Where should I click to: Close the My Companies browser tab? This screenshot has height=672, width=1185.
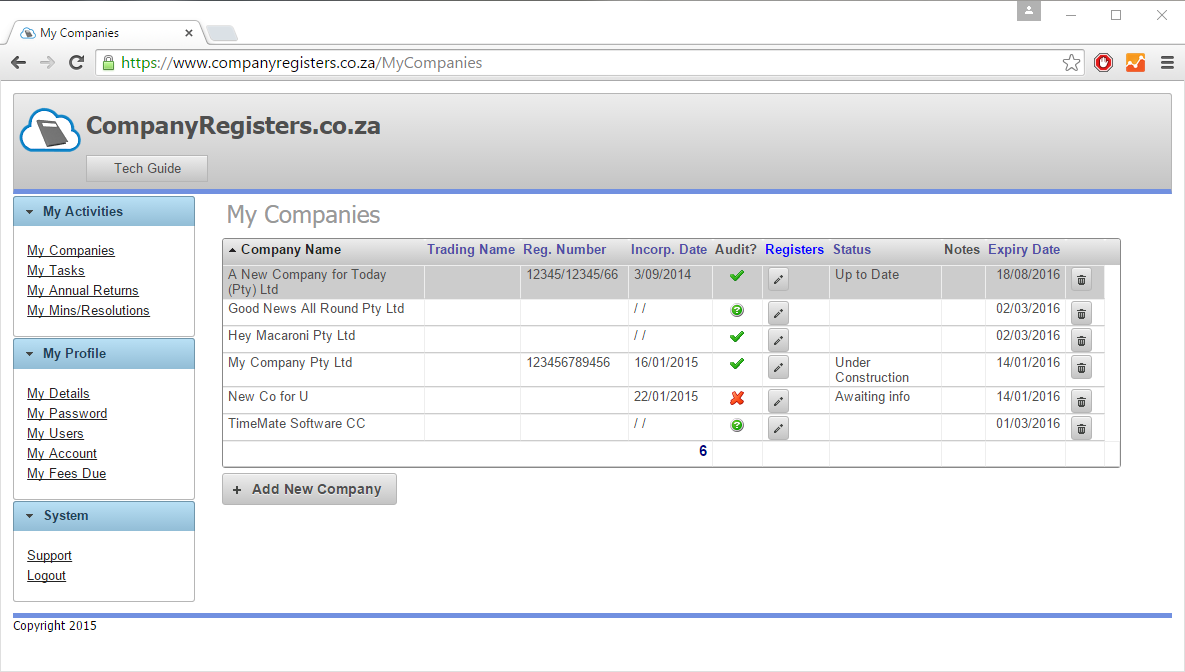189,33
